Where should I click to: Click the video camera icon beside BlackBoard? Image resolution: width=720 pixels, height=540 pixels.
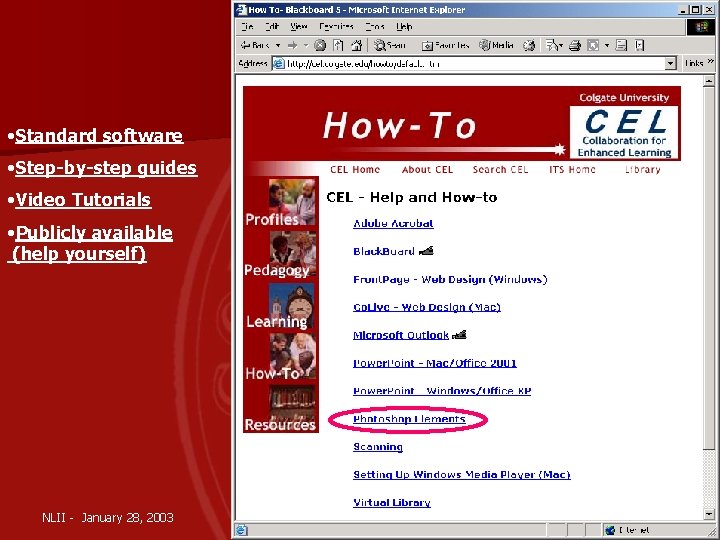pyautogui.click(x=426, y=251)
